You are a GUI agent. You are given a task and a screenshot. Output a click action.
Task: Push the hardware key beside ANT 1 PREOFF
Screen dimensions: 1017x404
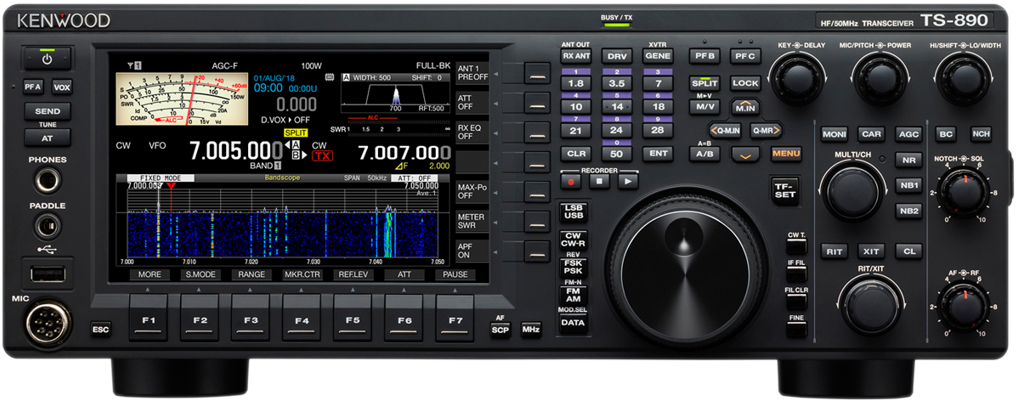(537, 73)
